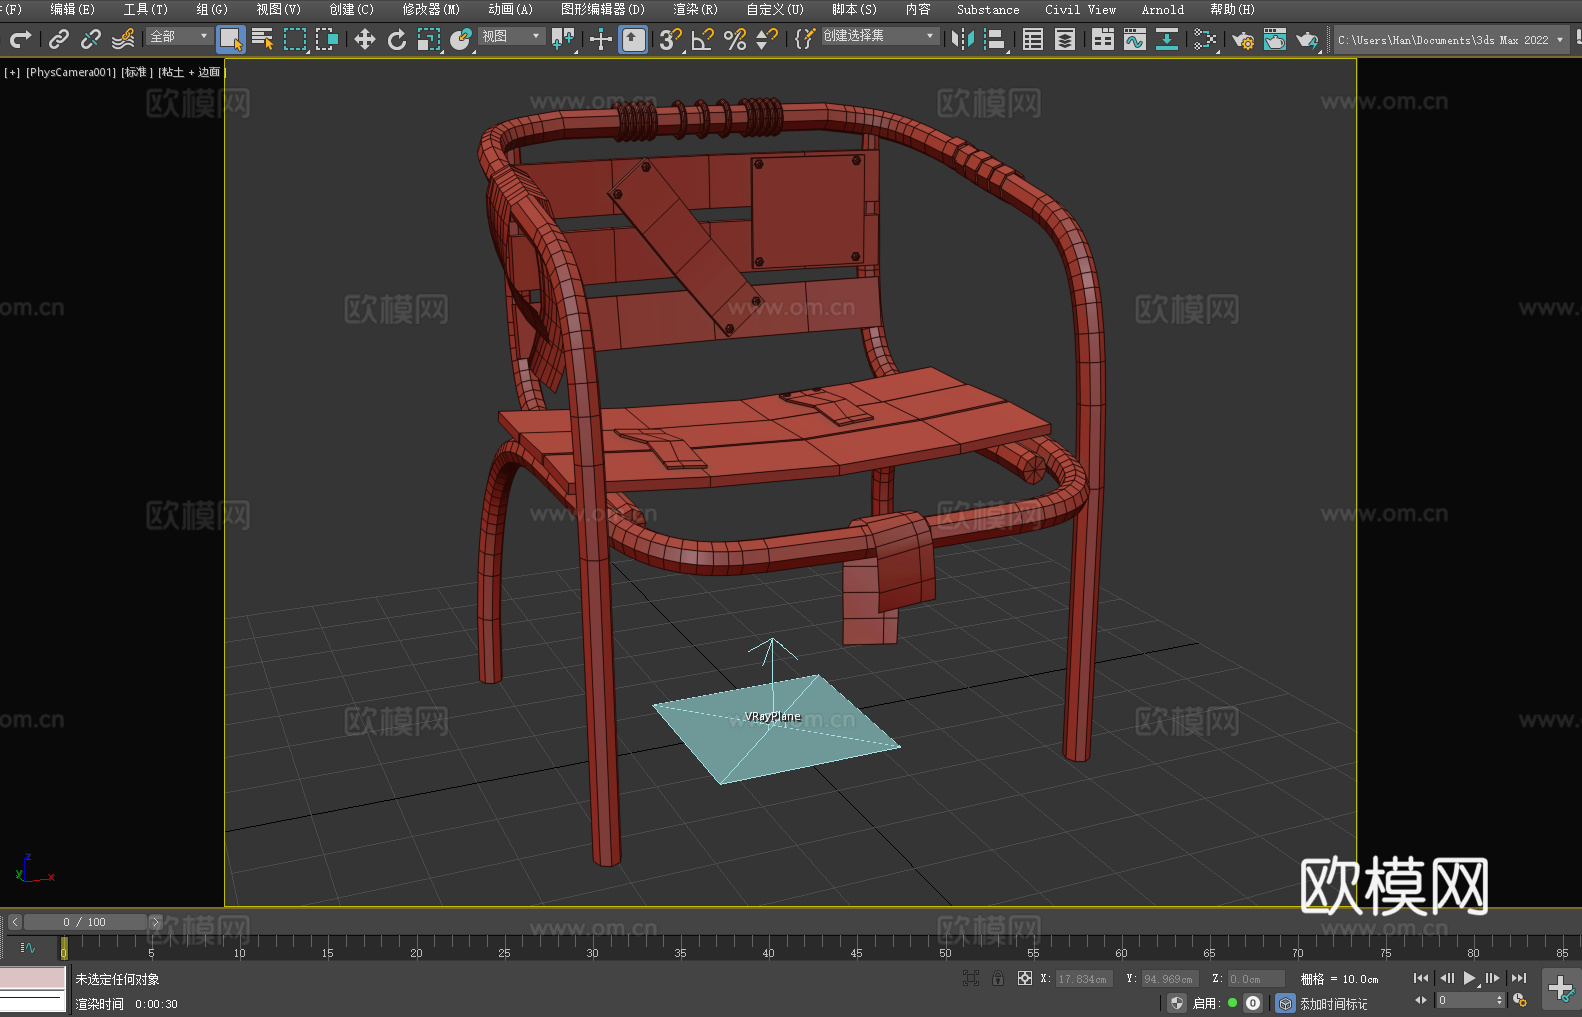This screenshot has width=1582, height=1017.
Task: Open Render Setup teapot gear icon
Action: pos(1243,39)
